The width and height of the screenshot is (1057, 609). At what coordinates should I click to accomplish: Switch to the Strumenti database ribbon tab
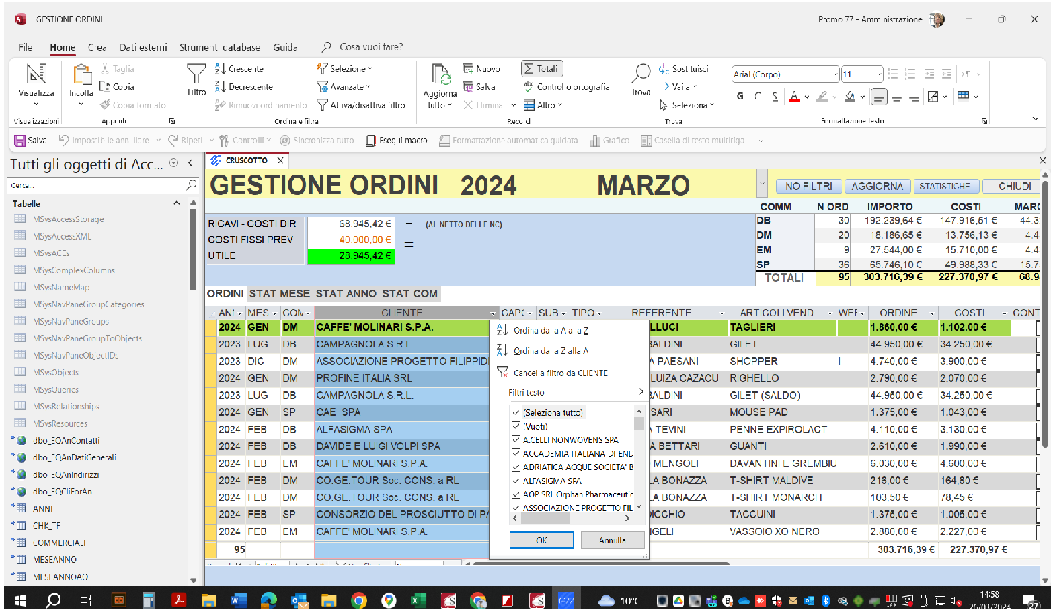220,47
